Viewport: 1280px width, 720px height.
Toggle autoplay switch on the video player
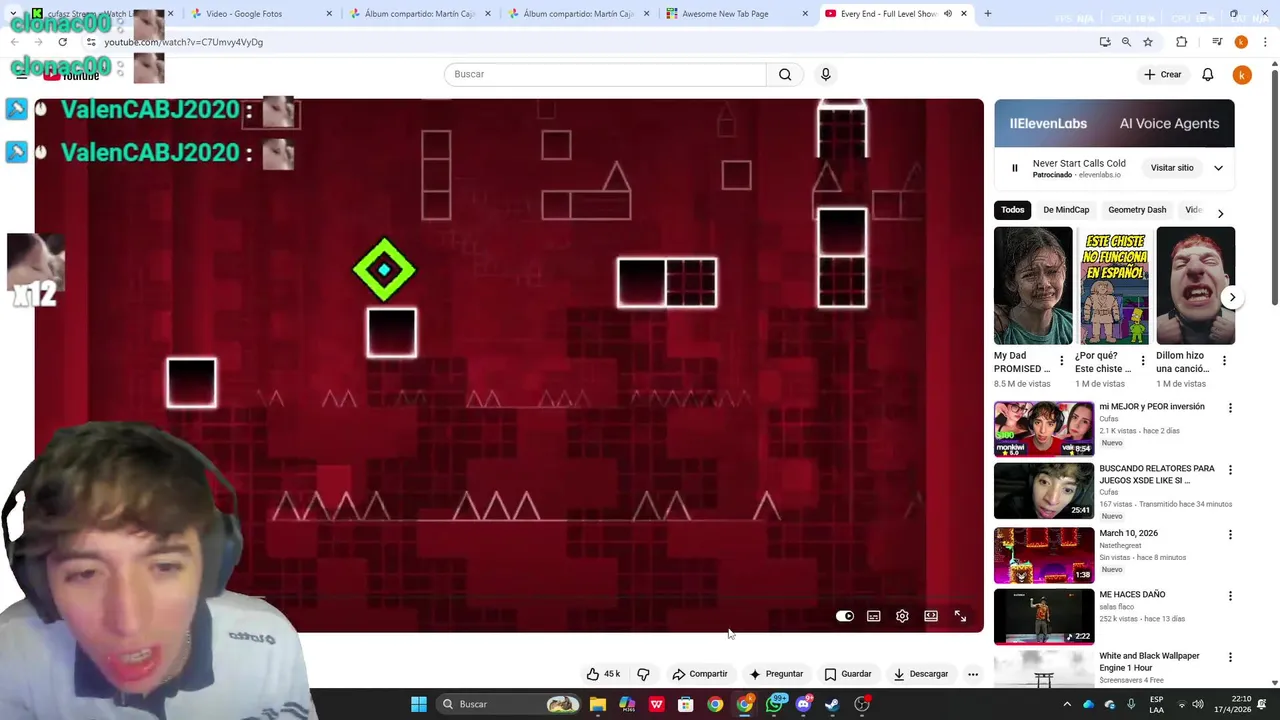[x=845, y=616]
